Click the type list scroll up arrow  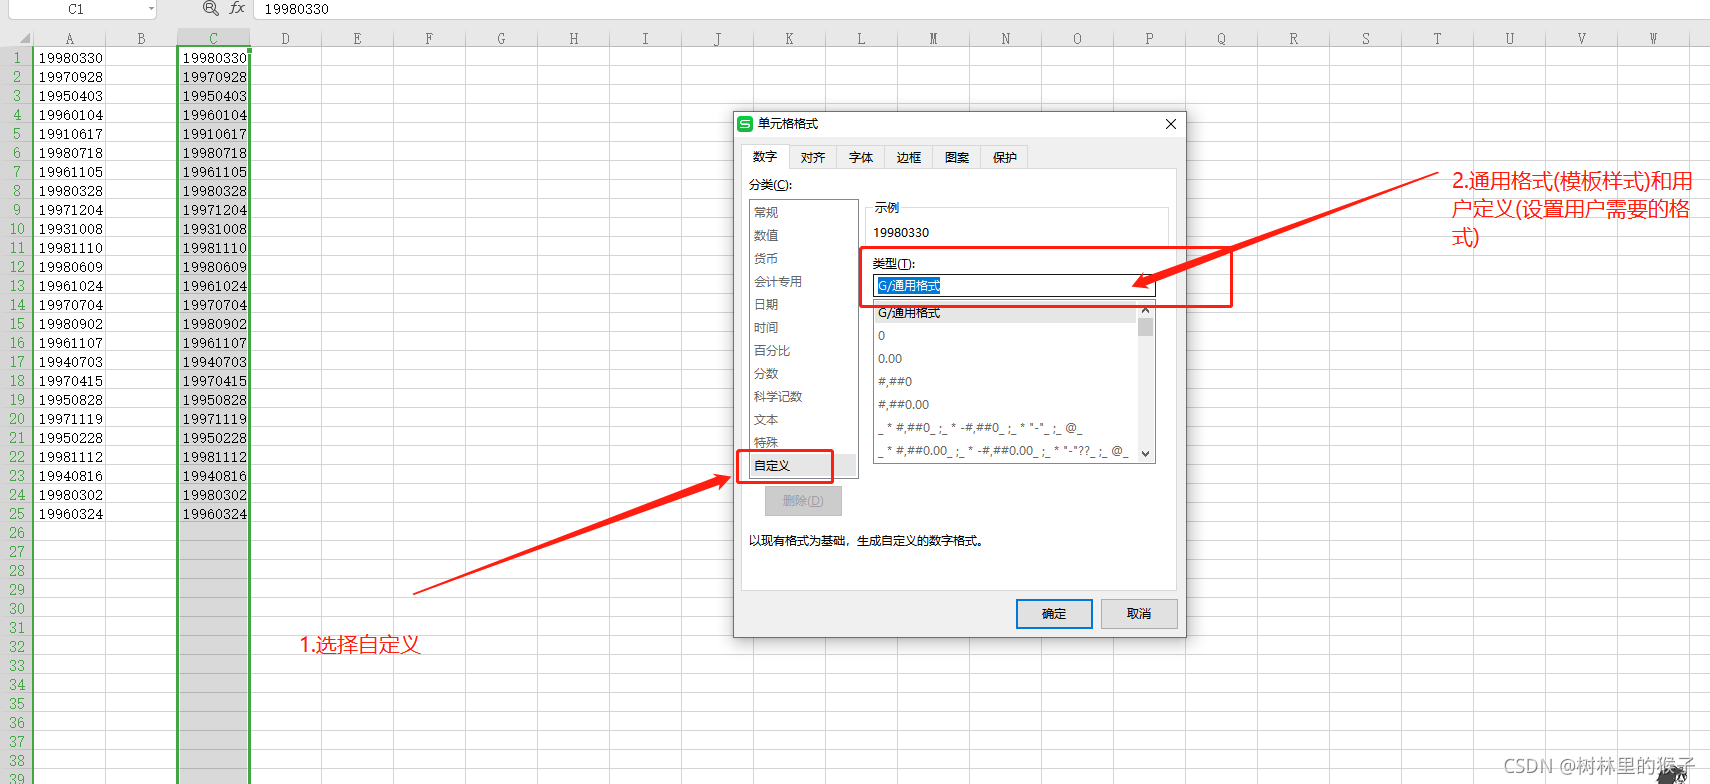1146,310
